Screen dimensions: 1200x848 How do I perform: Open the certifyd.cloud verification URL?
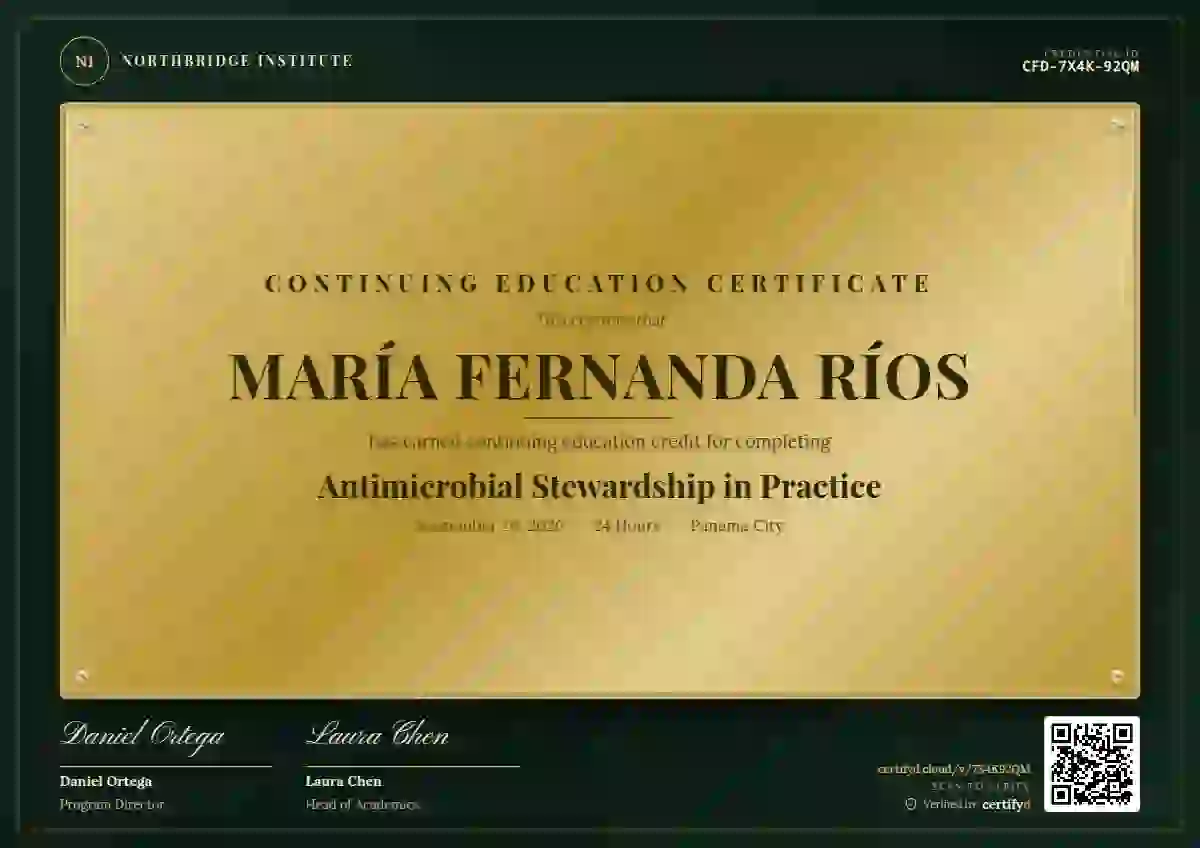(x=954, y=769)
